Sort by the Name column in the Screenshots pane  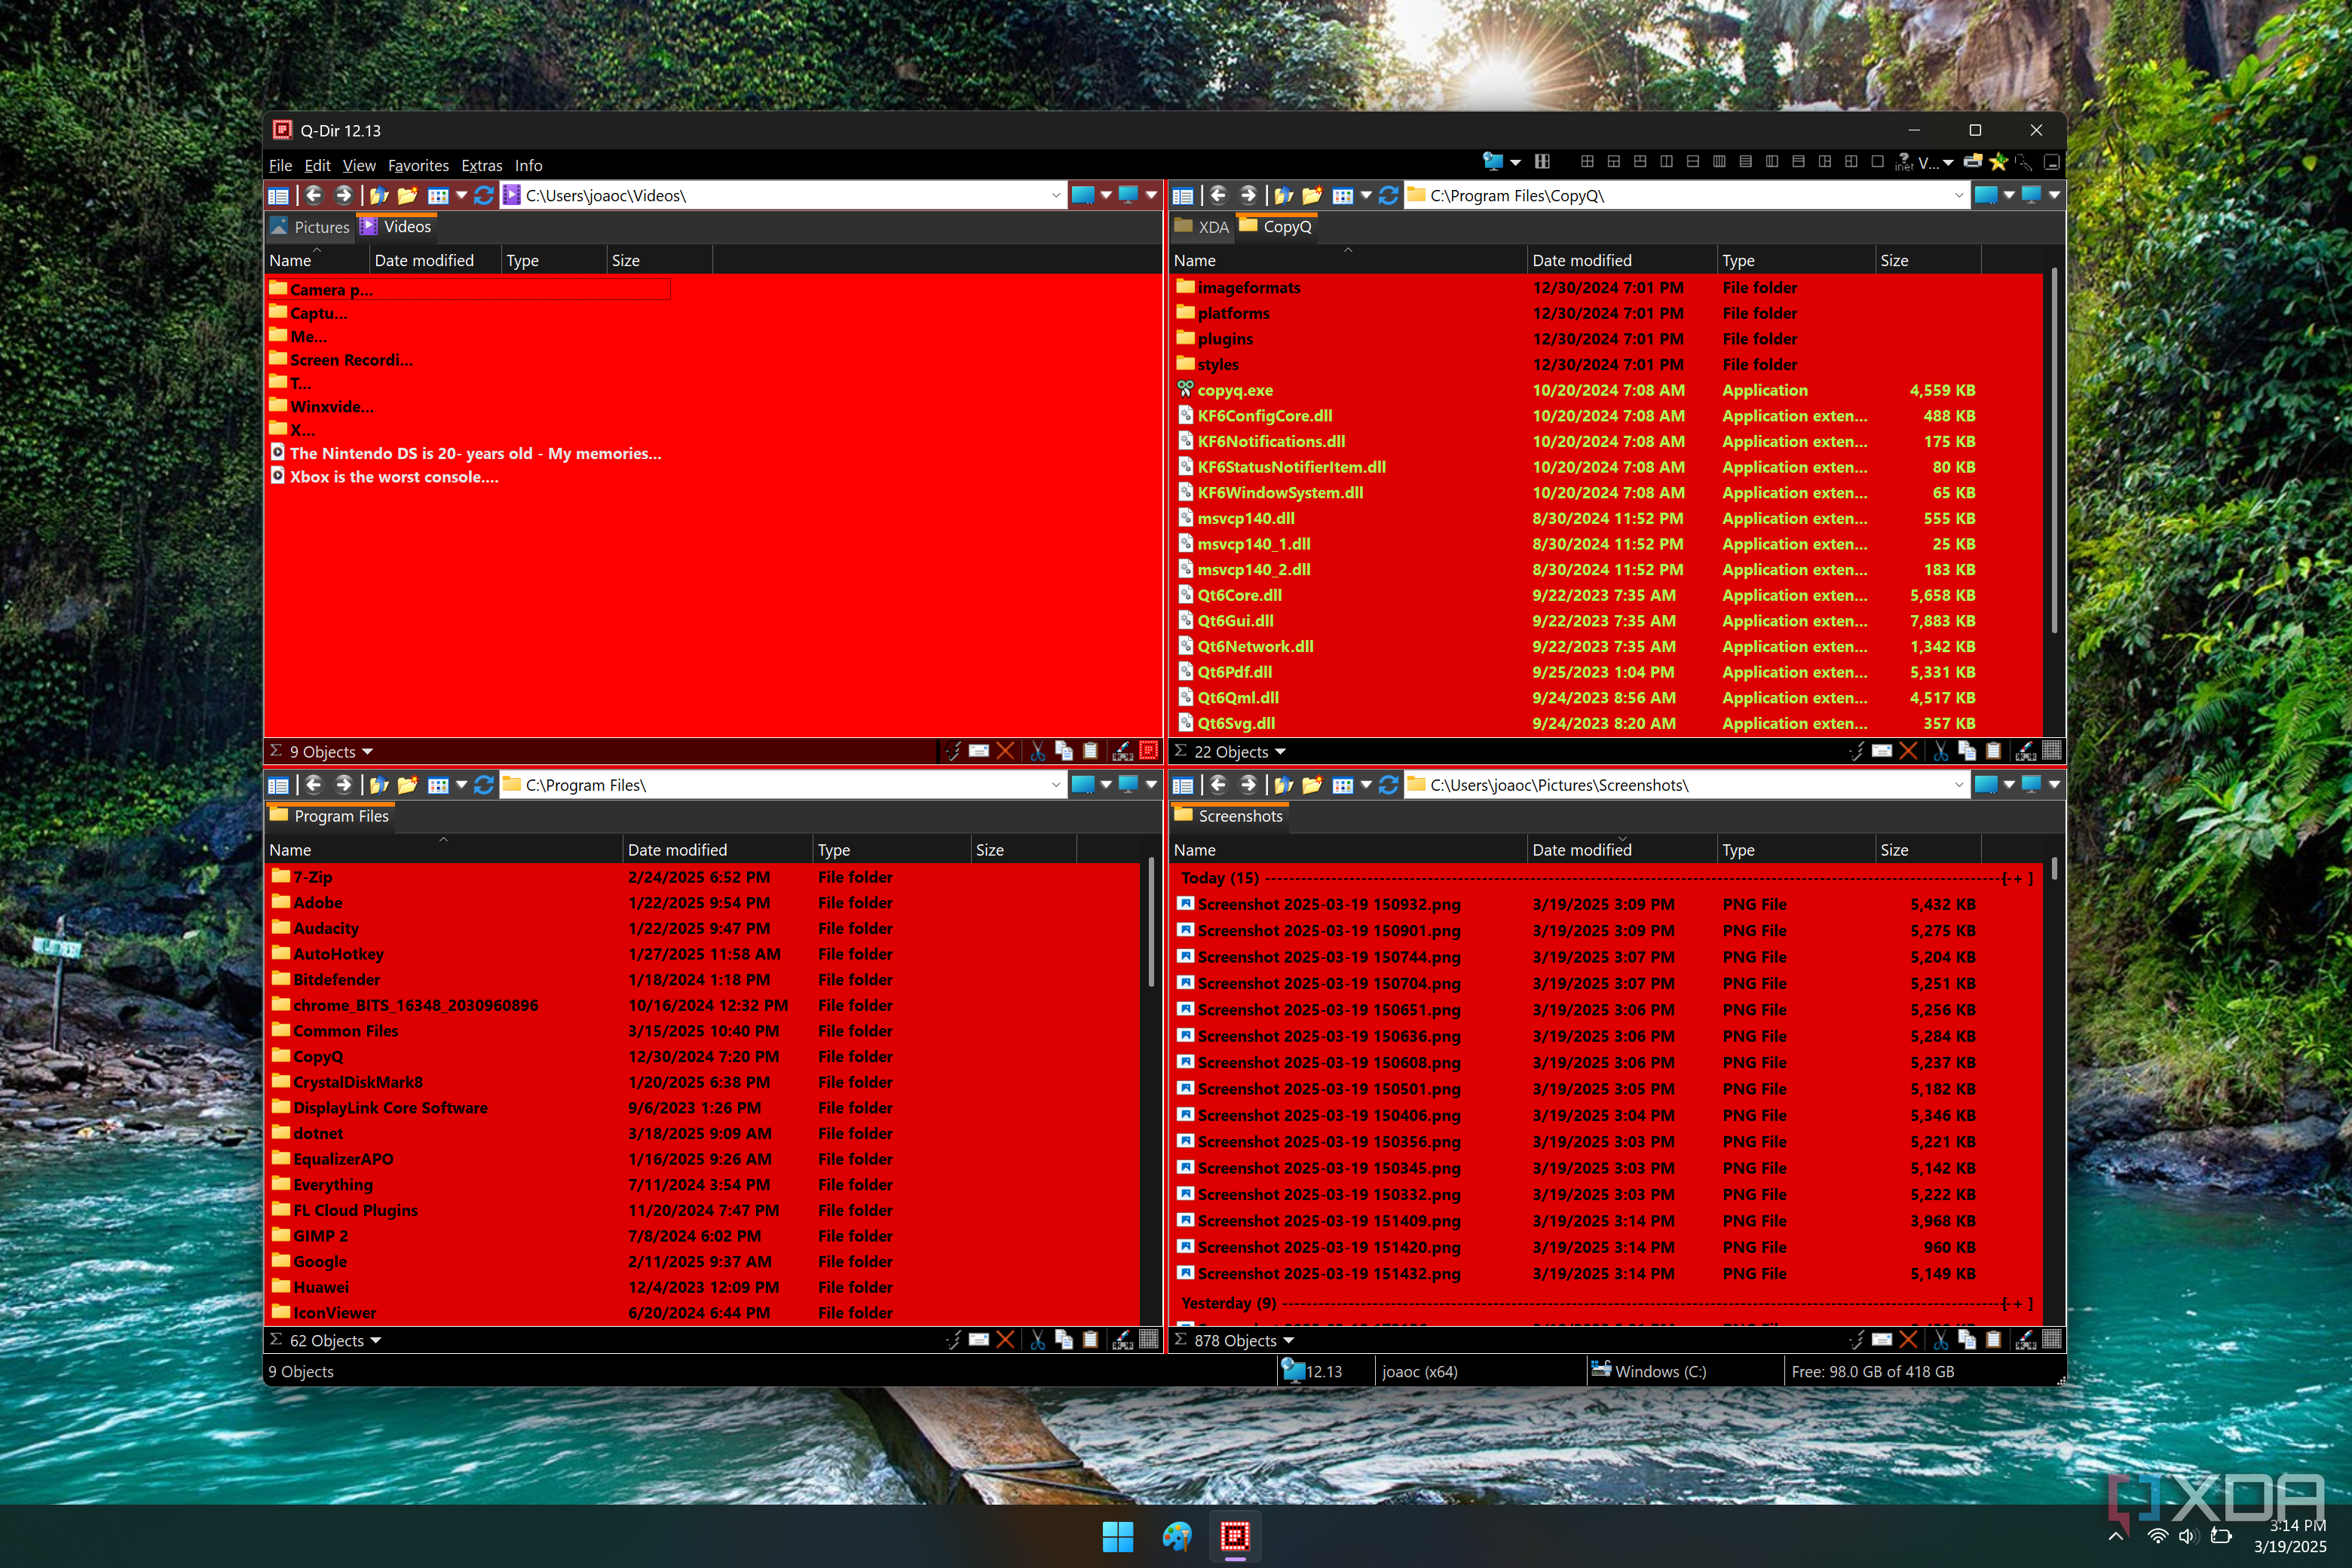(x=1348, y=850)
